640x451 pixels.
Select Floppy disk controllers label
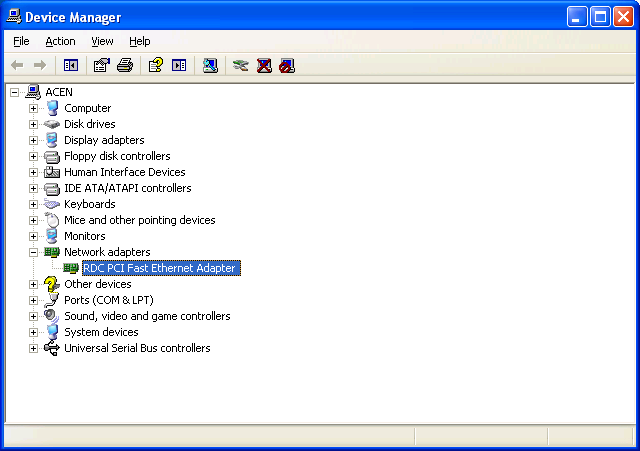pos(117,156)
